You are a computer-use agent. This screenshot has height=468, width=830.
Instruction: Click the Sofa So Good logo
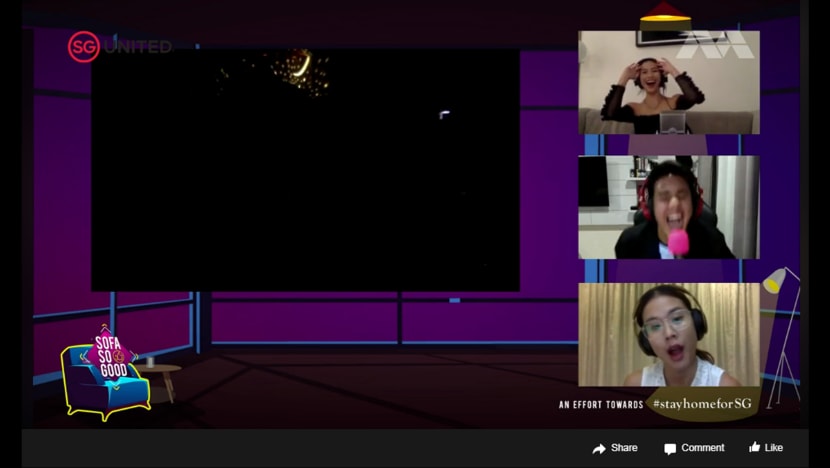tap(106, 373)
